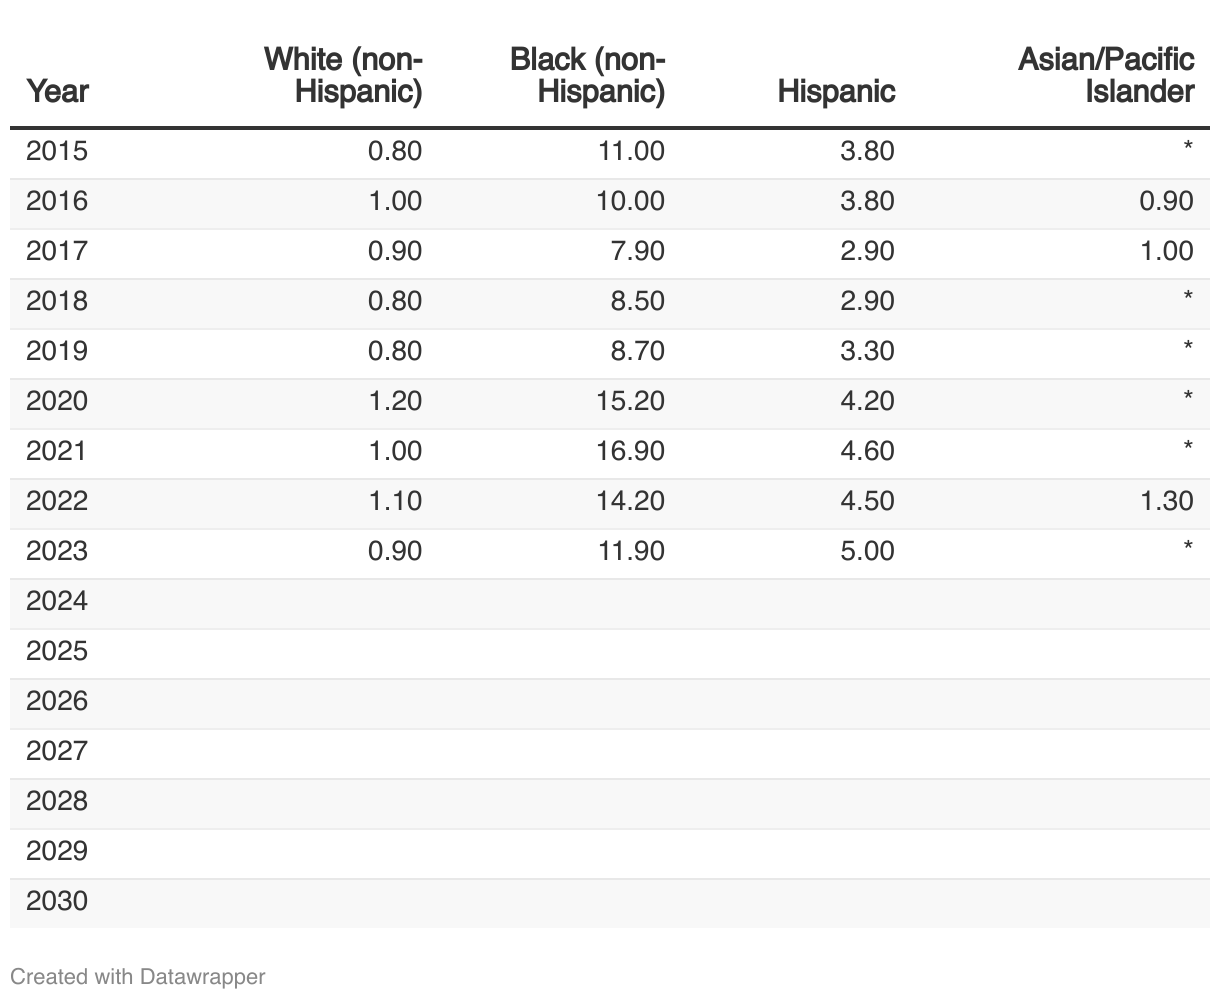Viewport: 1220px width, 1000px height.
Task: Select Black value 7.90 in 2017
Action: (637, 251)
